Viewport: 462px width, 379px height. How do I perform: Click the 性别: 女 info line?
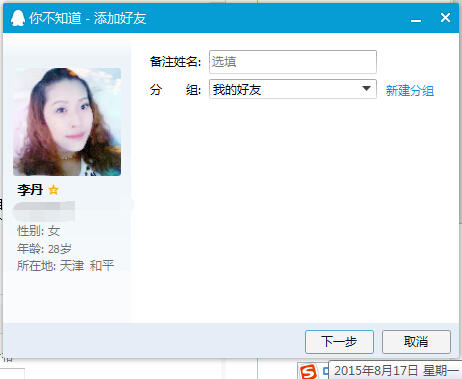38,231
